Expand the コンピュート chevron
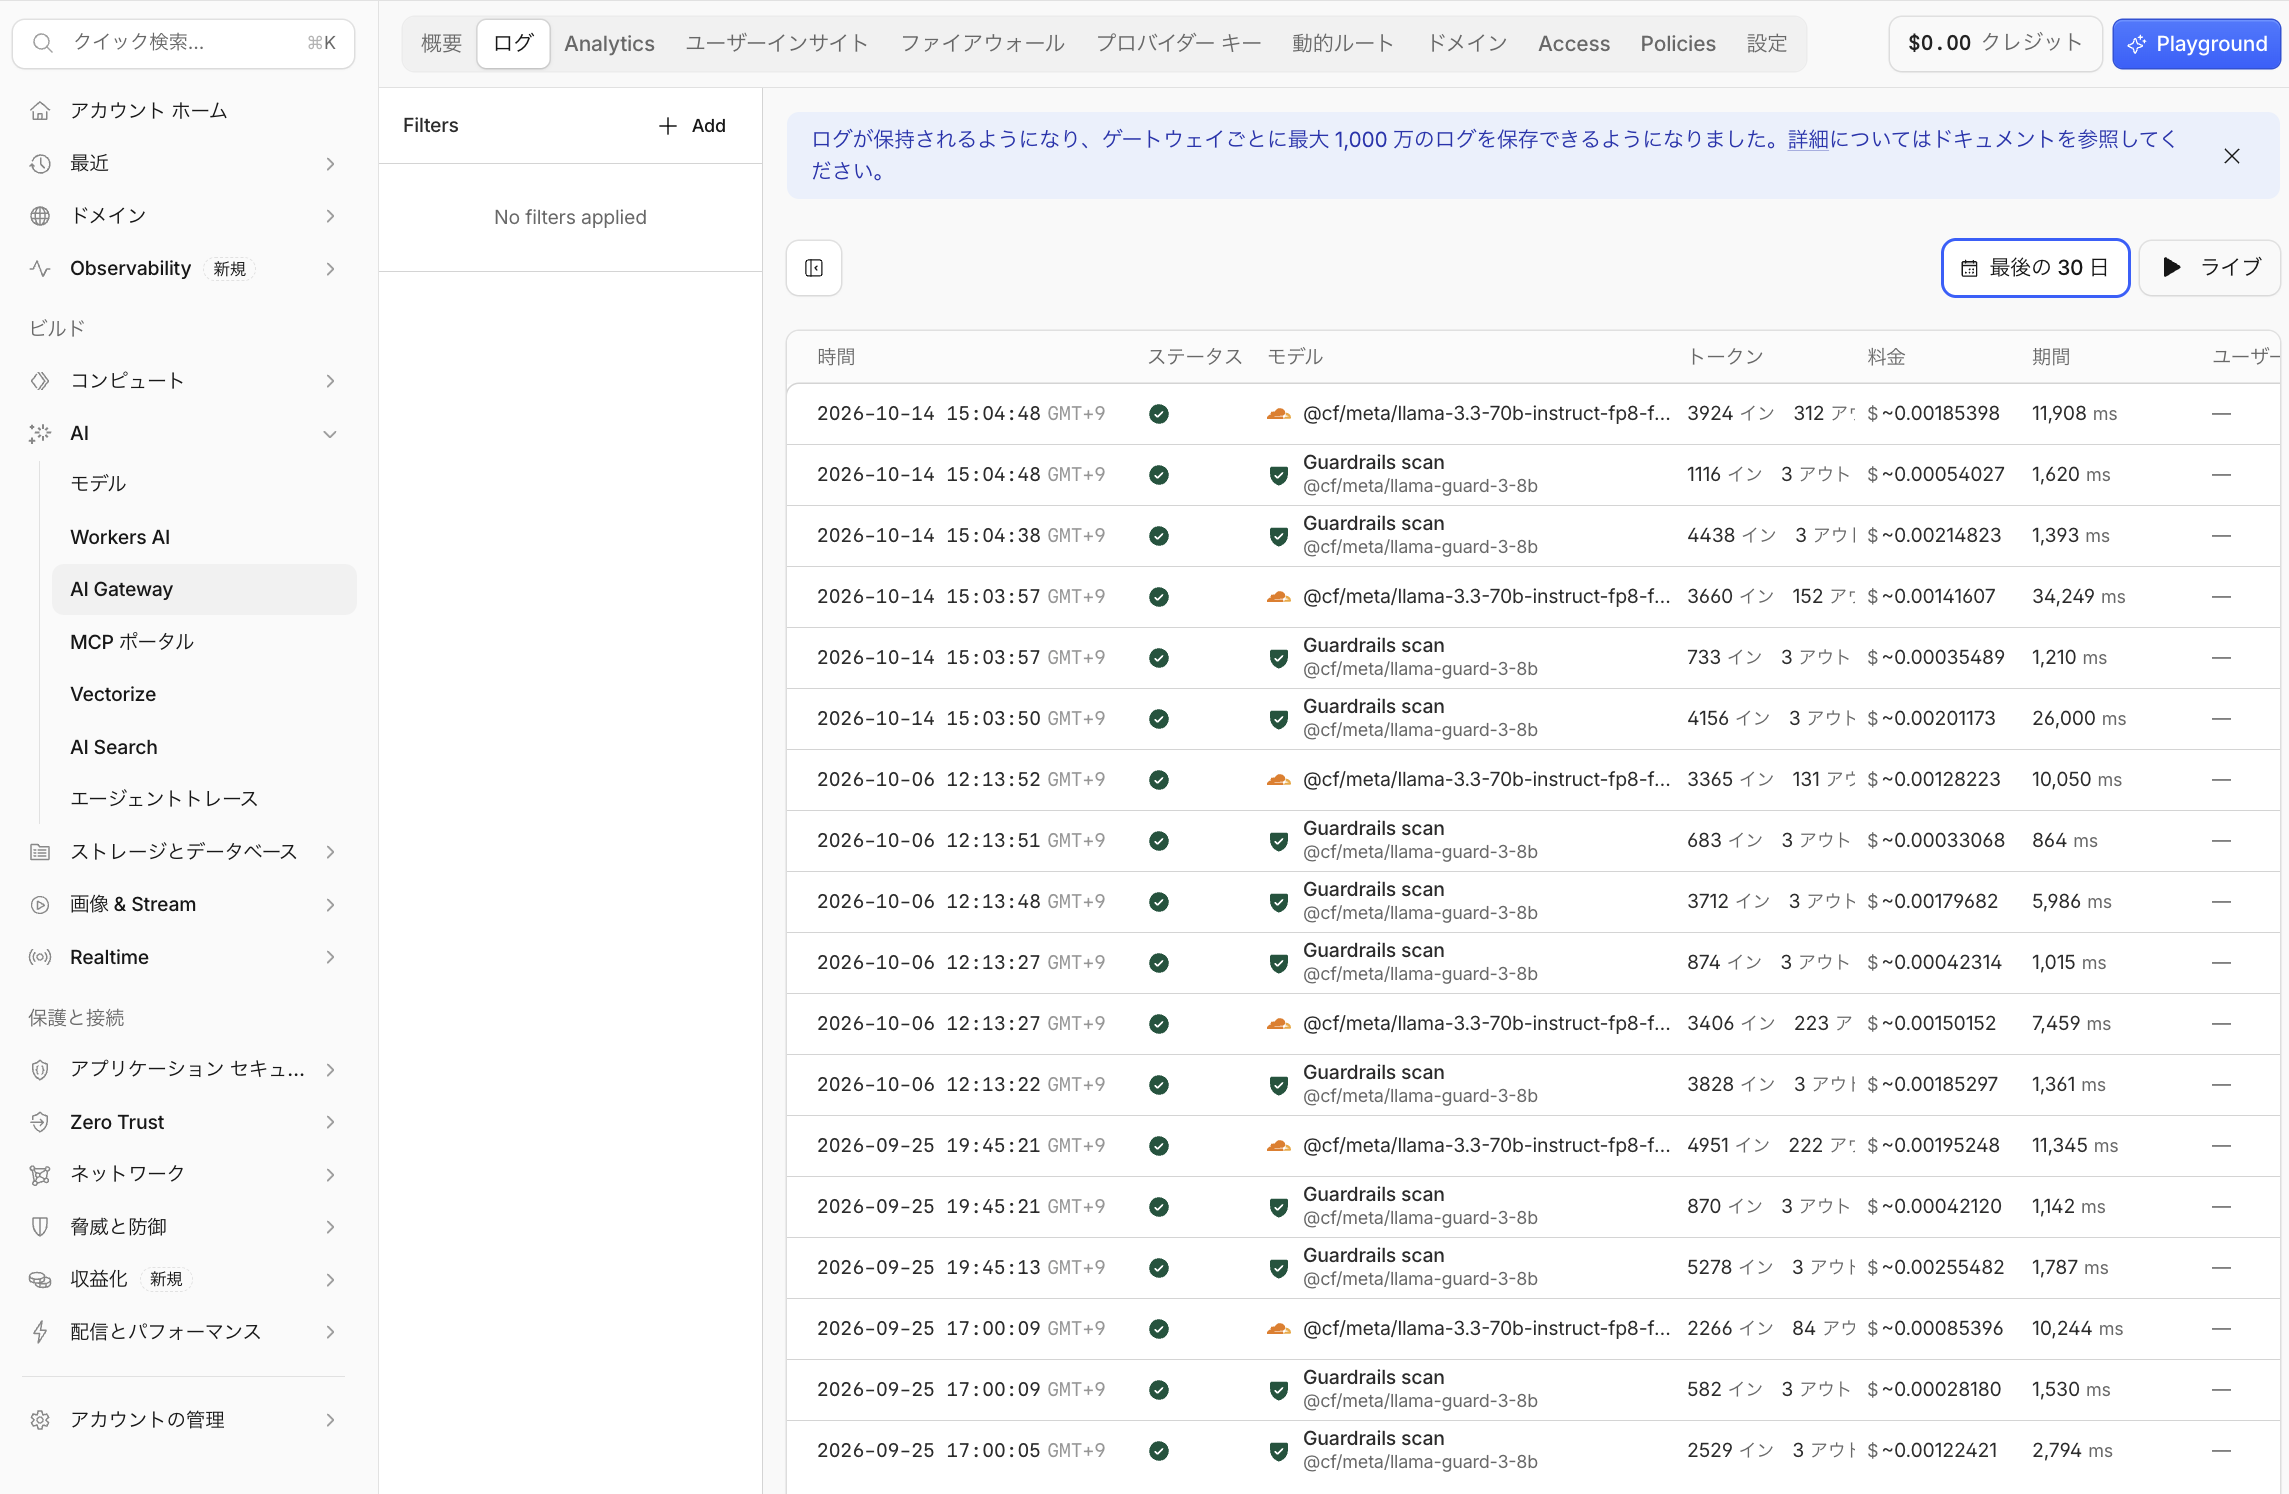This screenshot has height=1494, width=2289. 330,381
